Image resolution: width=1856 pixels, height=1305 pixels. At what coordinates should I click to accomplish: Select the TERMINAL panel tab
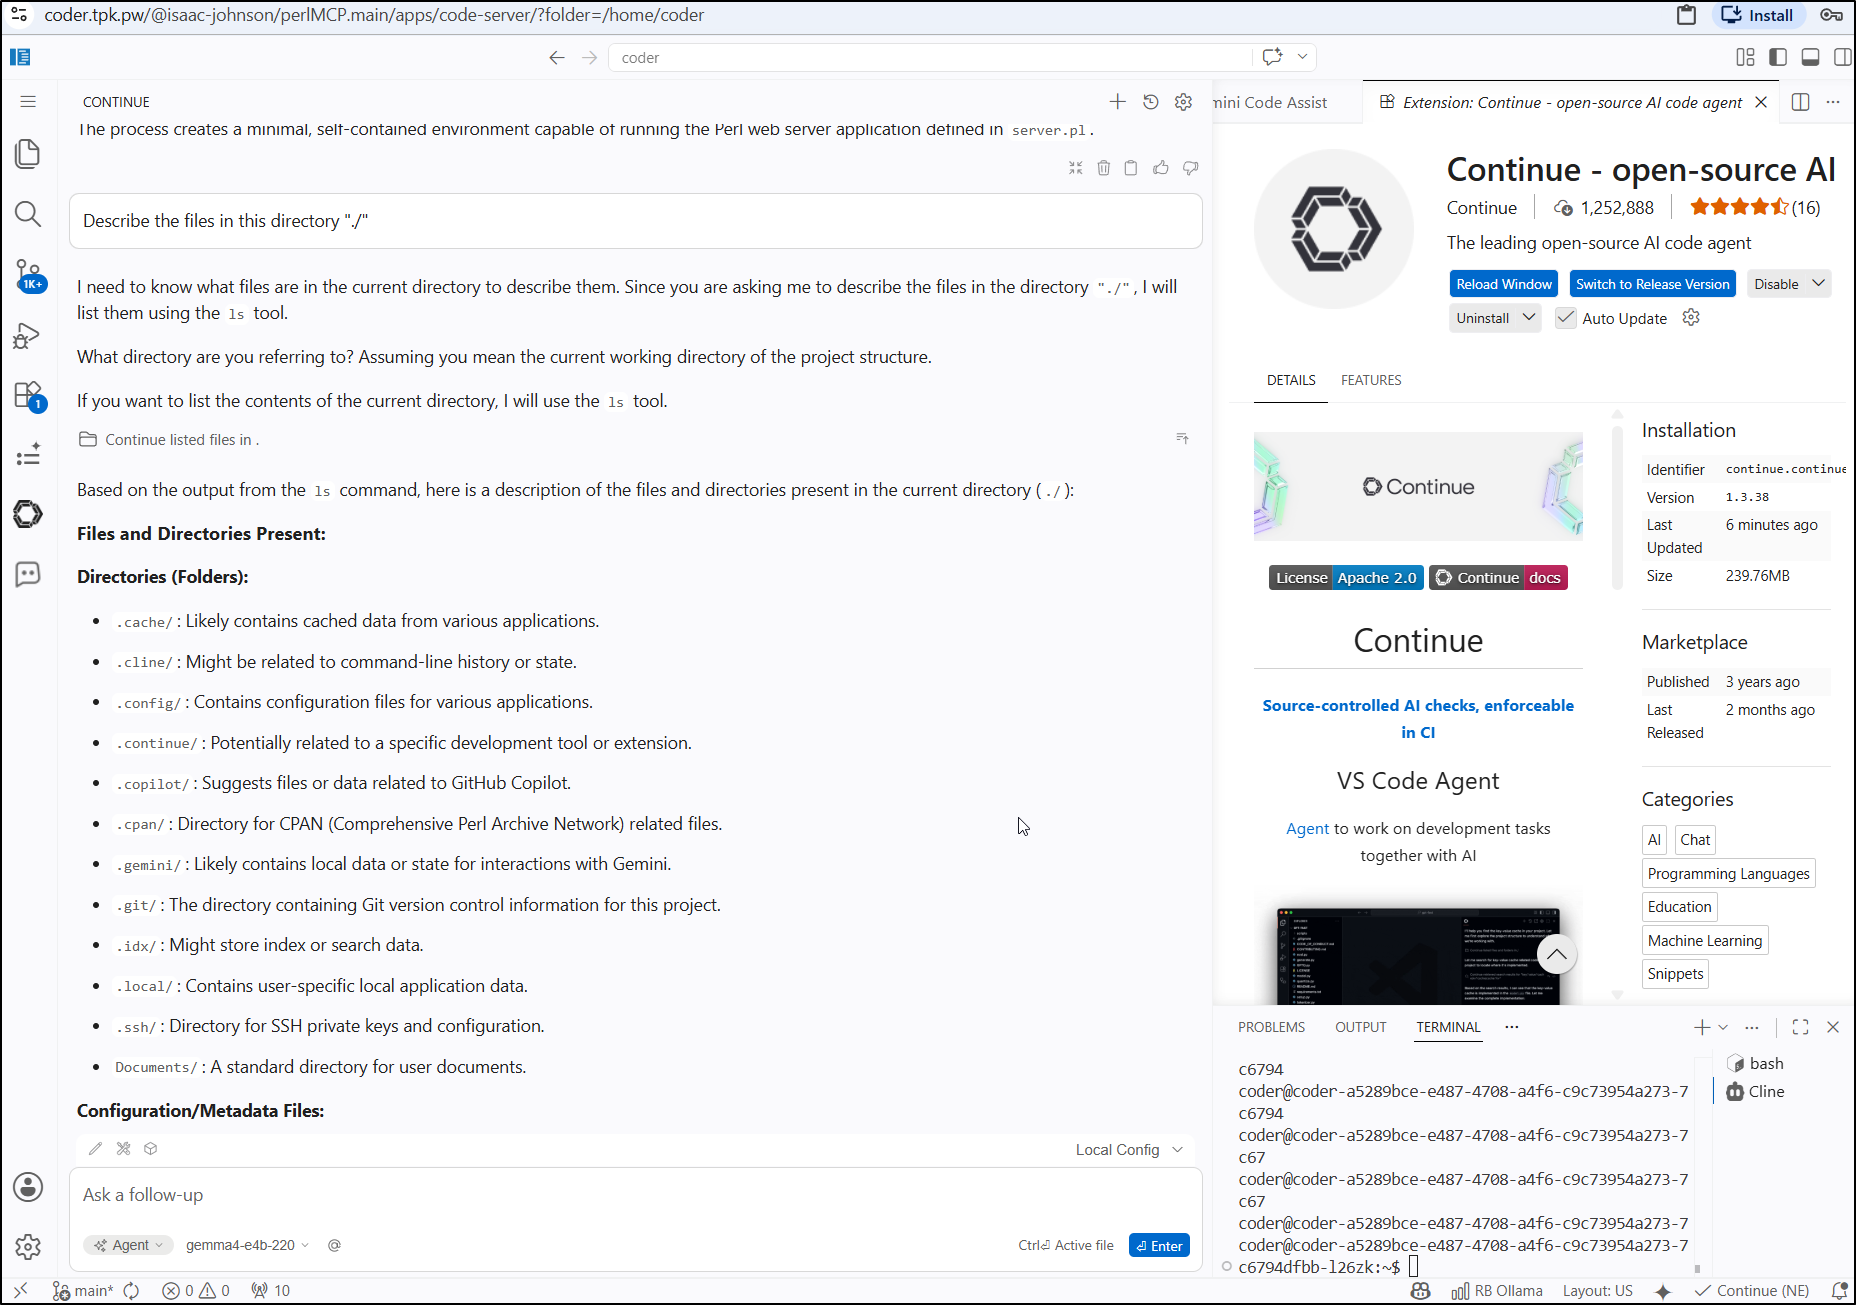[x=1448, y=1027]
